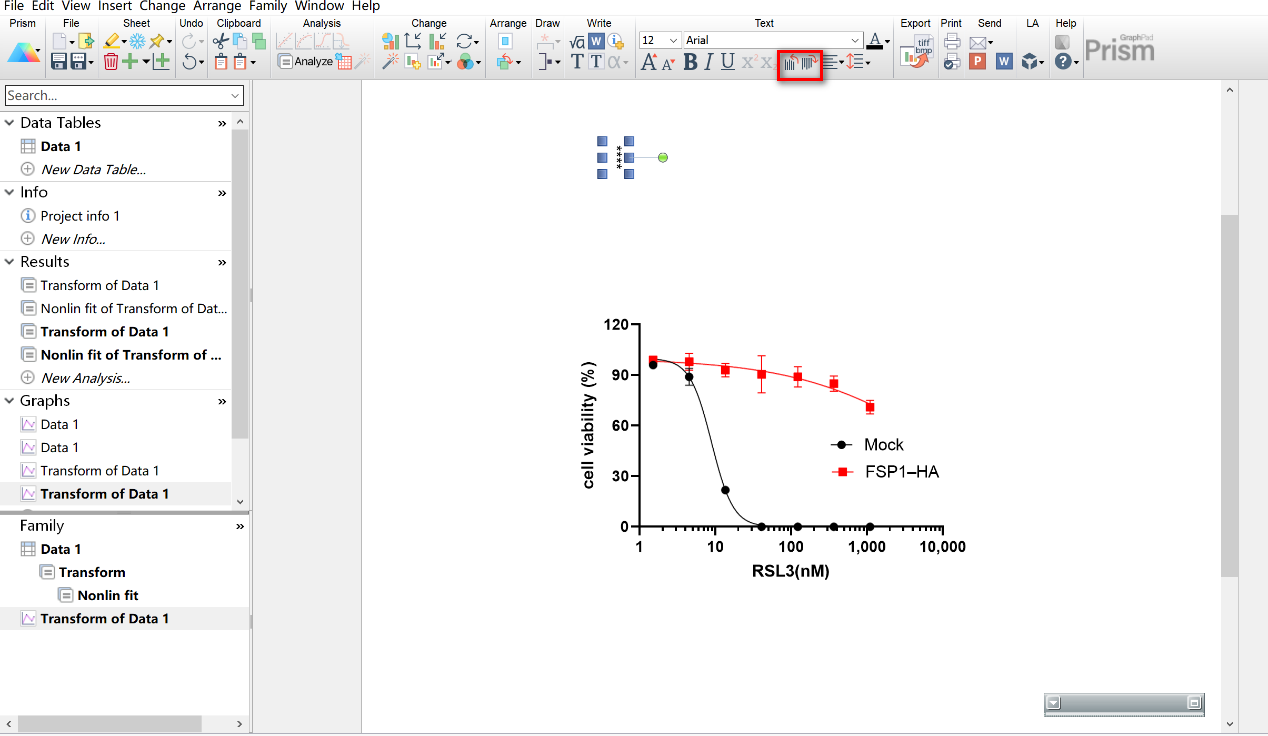Collapse the Results section
The image size is (1268, 736).
pos(9,262)
